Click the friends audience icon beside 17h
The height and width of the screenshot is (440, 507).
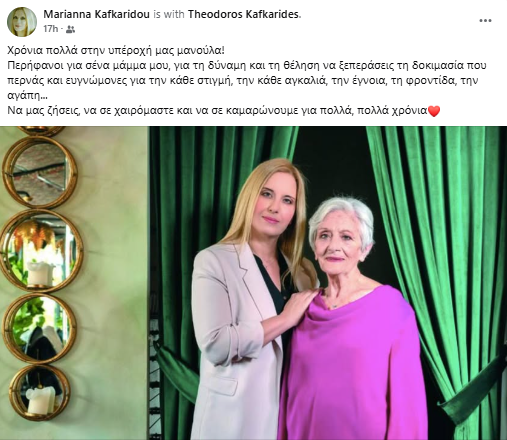[x=70, y=29]
